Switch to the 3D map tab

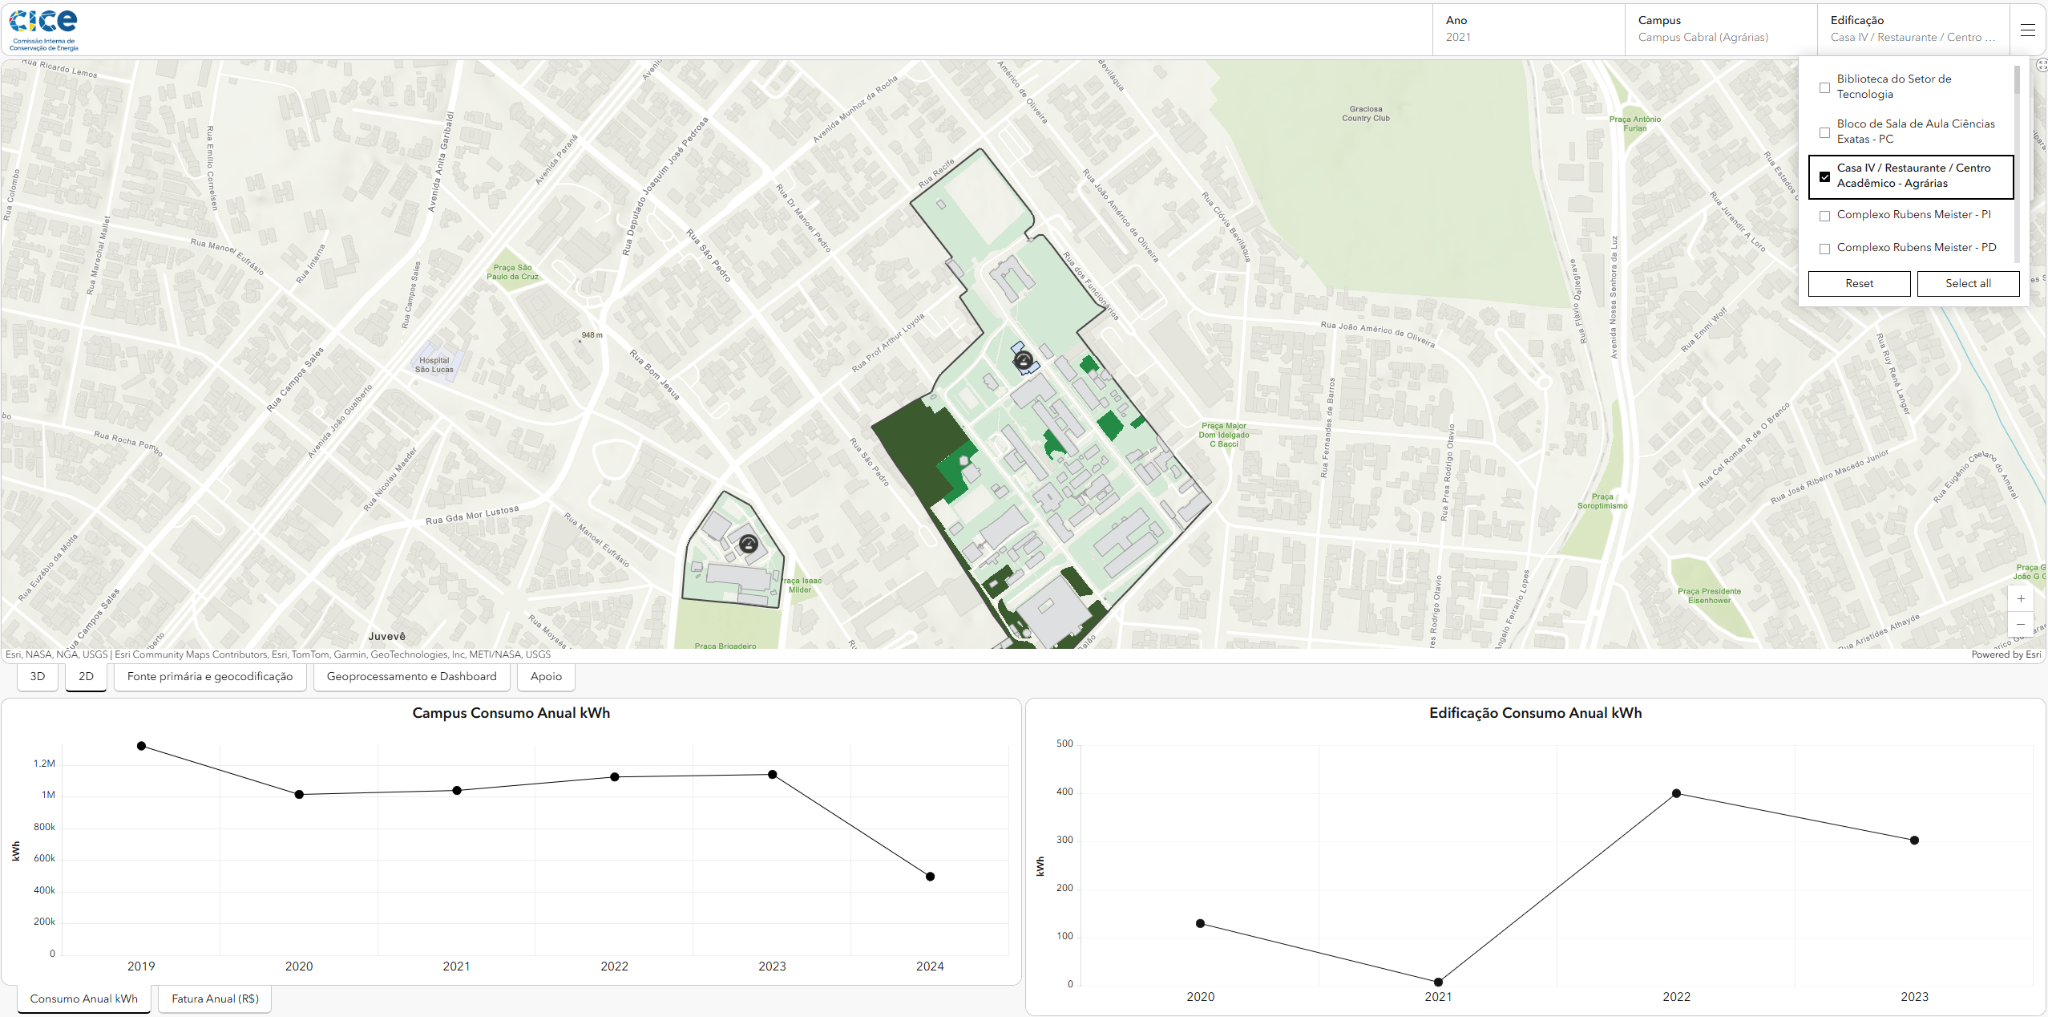[38, 677]
